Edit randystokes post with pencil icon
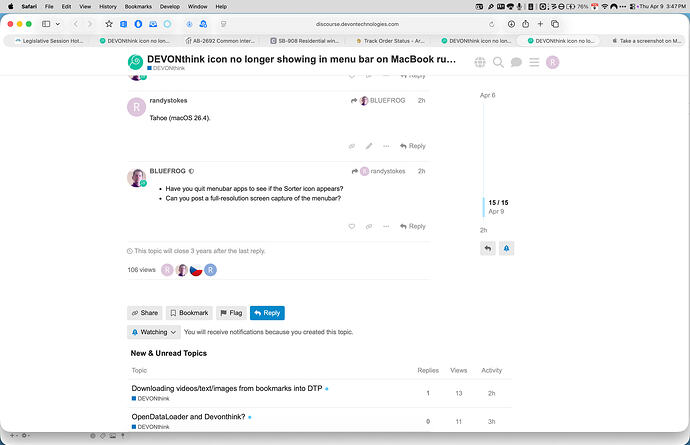 [368, 146]
